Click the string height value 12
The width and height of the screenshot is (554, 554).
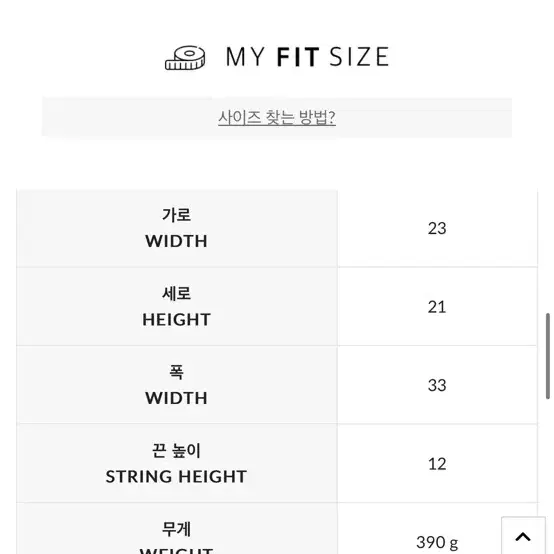pos(437,464)
